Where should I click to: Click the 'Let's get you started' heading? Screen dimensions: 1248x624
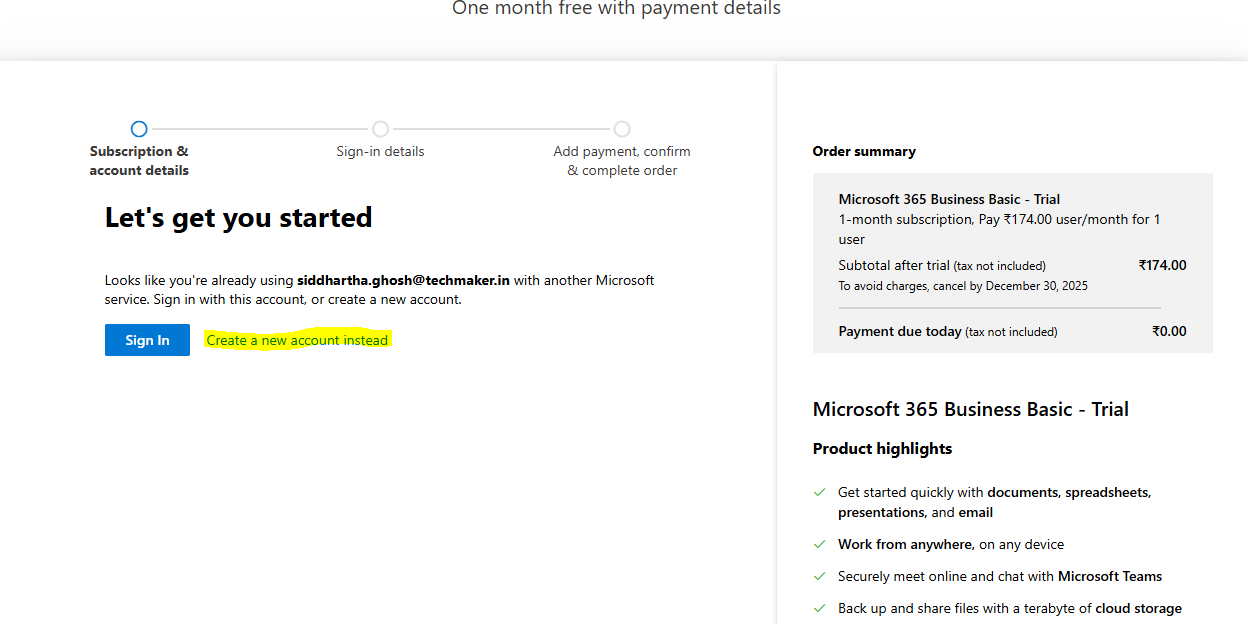point(238,218)
